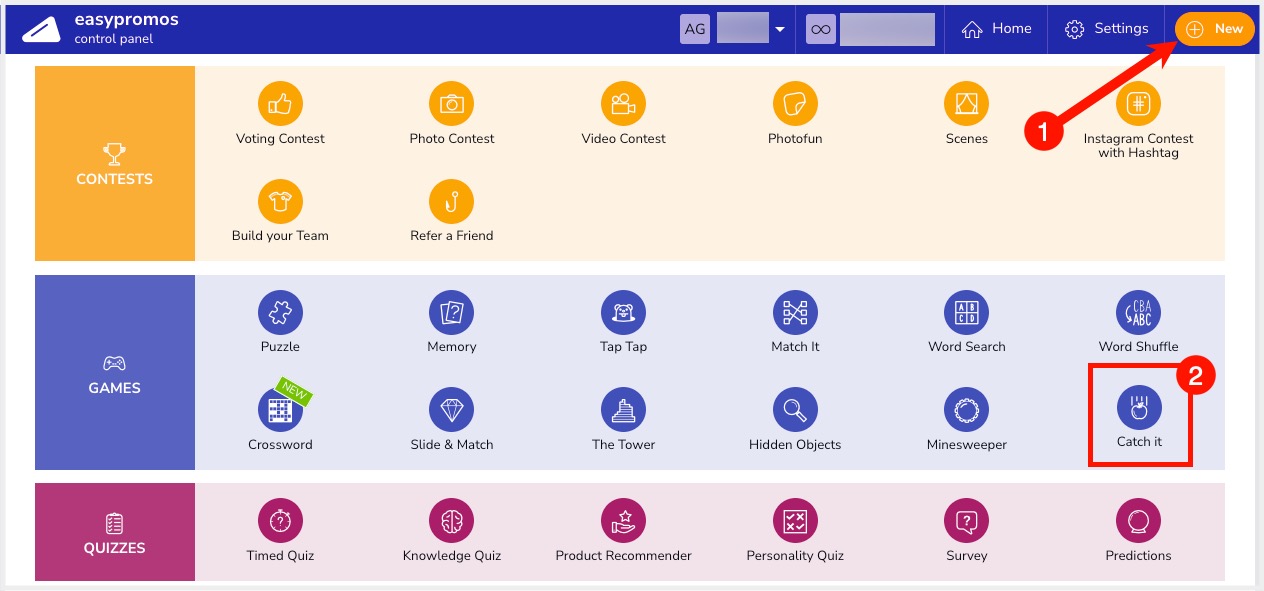Open the Memory game icon
This screenshot has width=1264, height=591.
(x=452, y=312)
